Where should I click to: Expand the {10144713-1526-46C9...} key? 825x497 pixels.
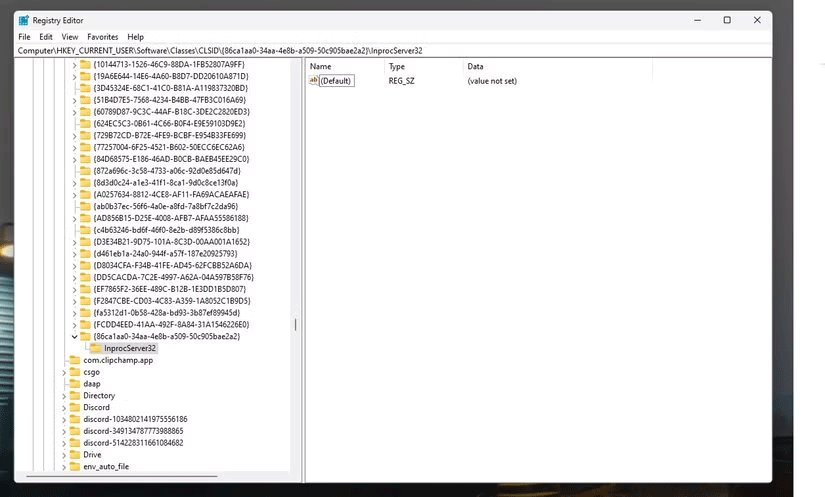[x=74, y=64]
